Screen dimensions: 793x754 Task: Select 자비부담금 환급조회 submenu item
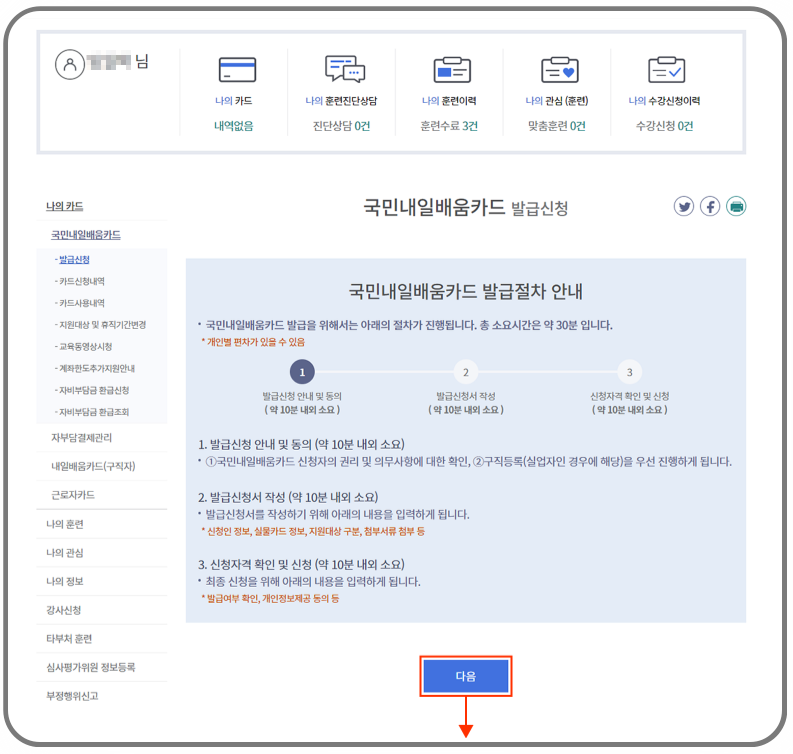(x=92, y=412)
